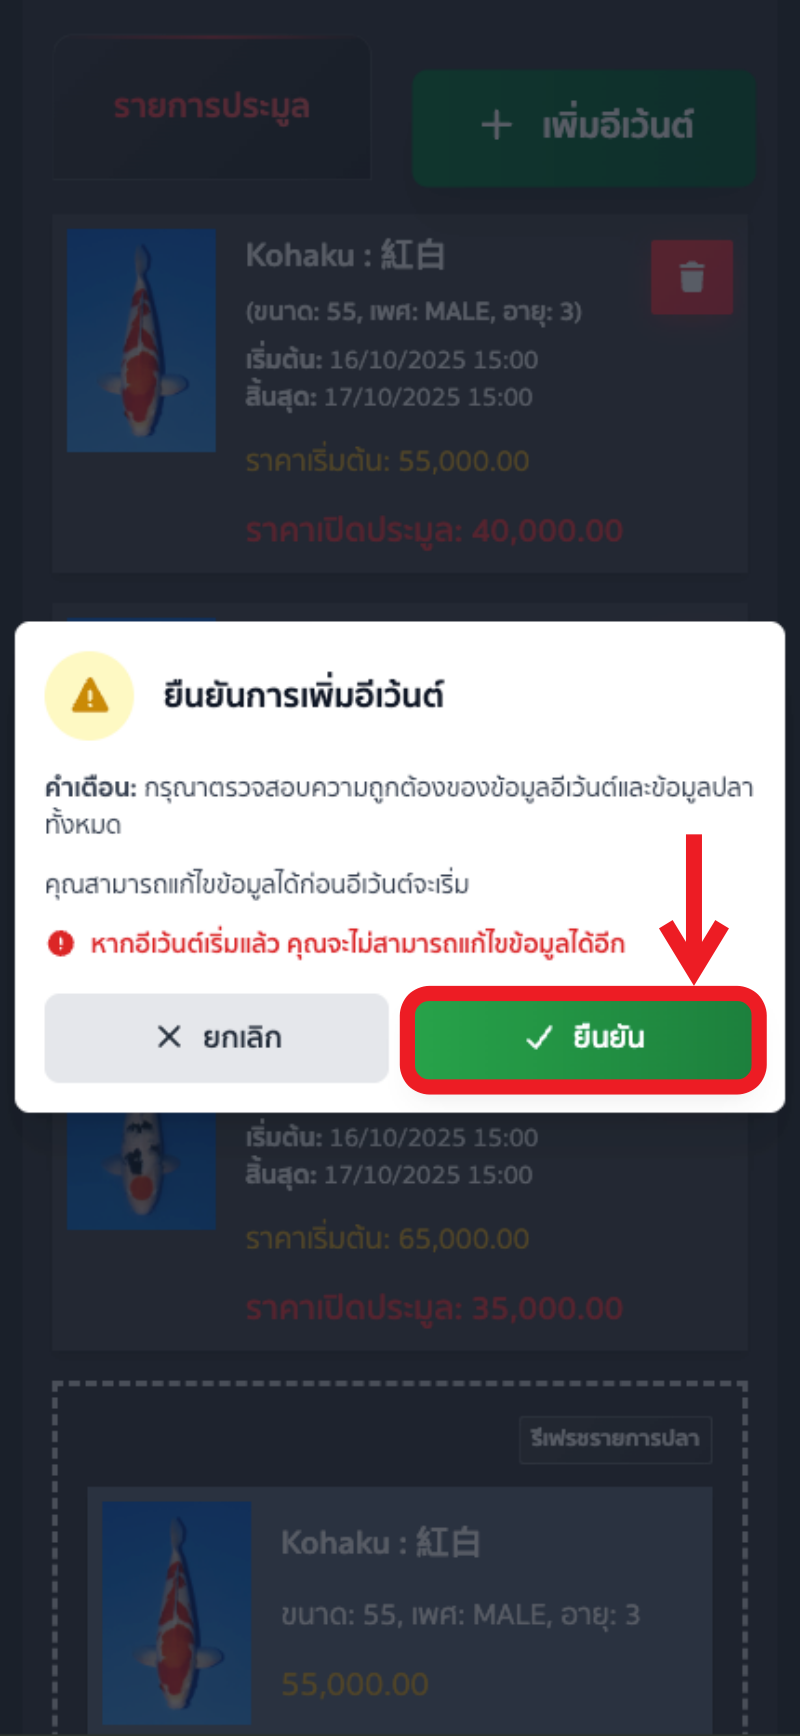Click the รีเฟรชรายการปลา refresh button
Viewport: 800px width, 1736px height.
click(615, 1439)
